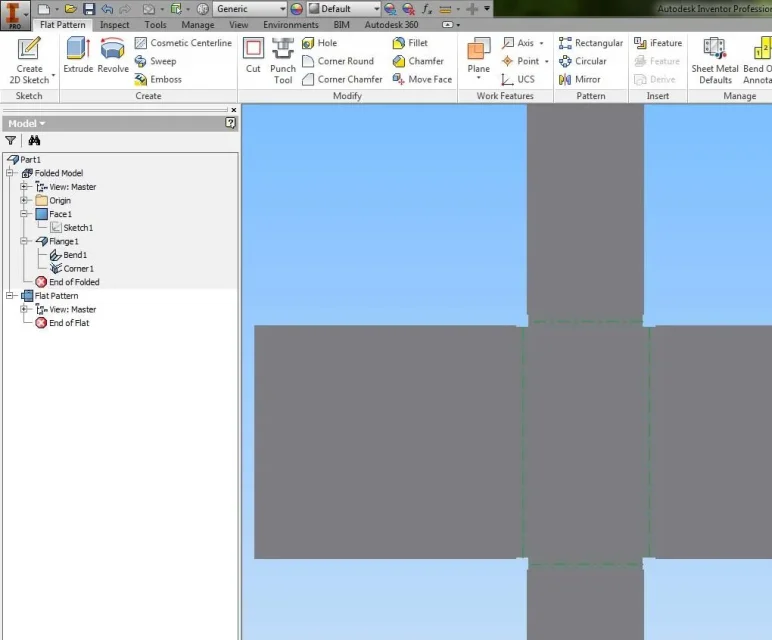Screen dimensions: 772x640
Task: Open the appearance color wheel
Action: (296, 9)
